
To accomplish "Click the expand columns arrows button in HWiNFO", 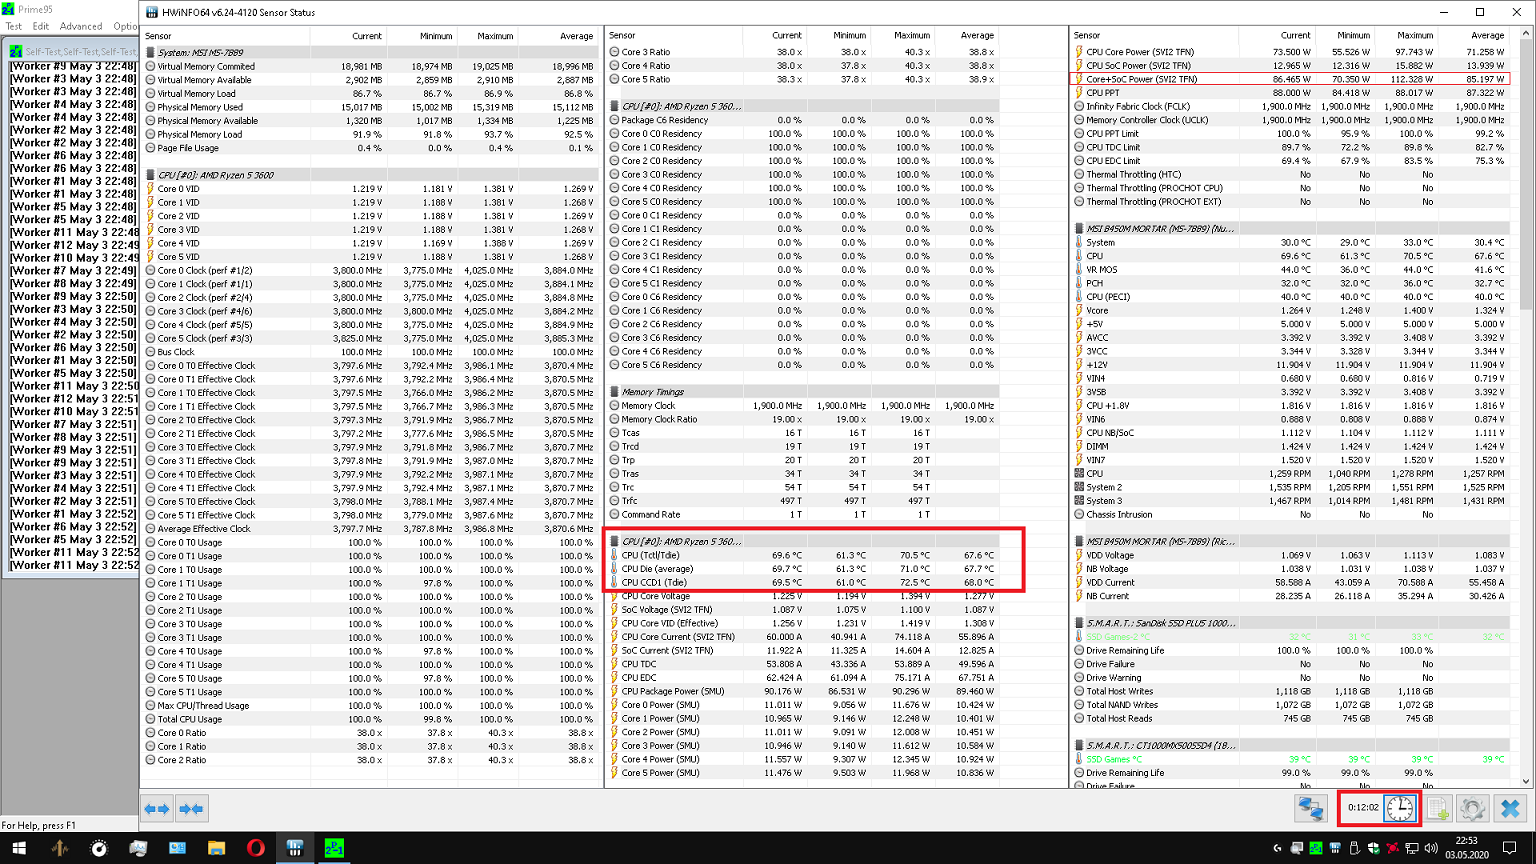I will tap(157, 808).
